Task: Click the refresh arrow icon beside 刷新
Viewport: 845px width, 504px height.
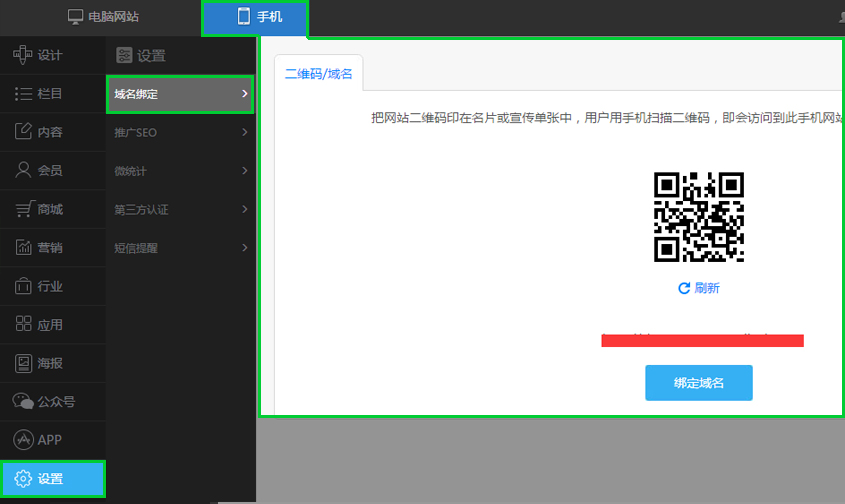Action: coord(684,288)
